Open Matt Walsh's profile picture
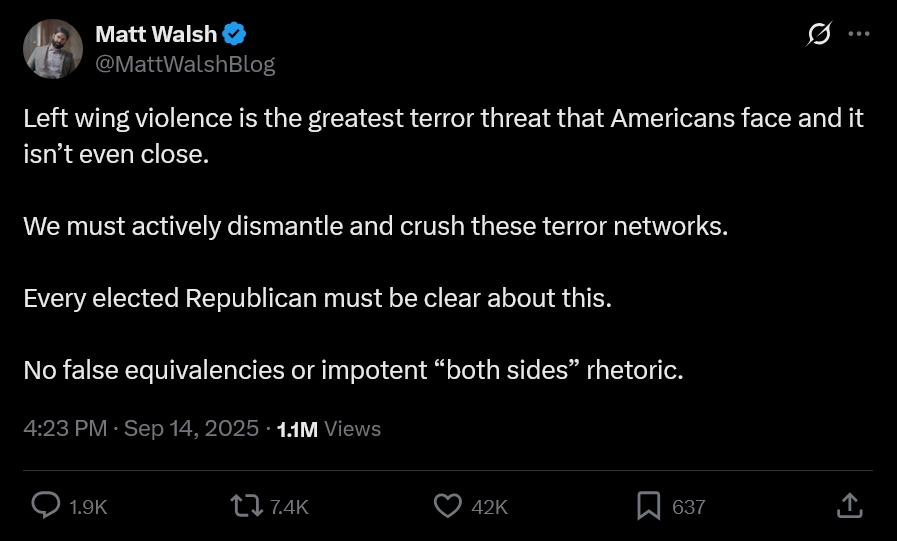 click(x=51, y=49)
